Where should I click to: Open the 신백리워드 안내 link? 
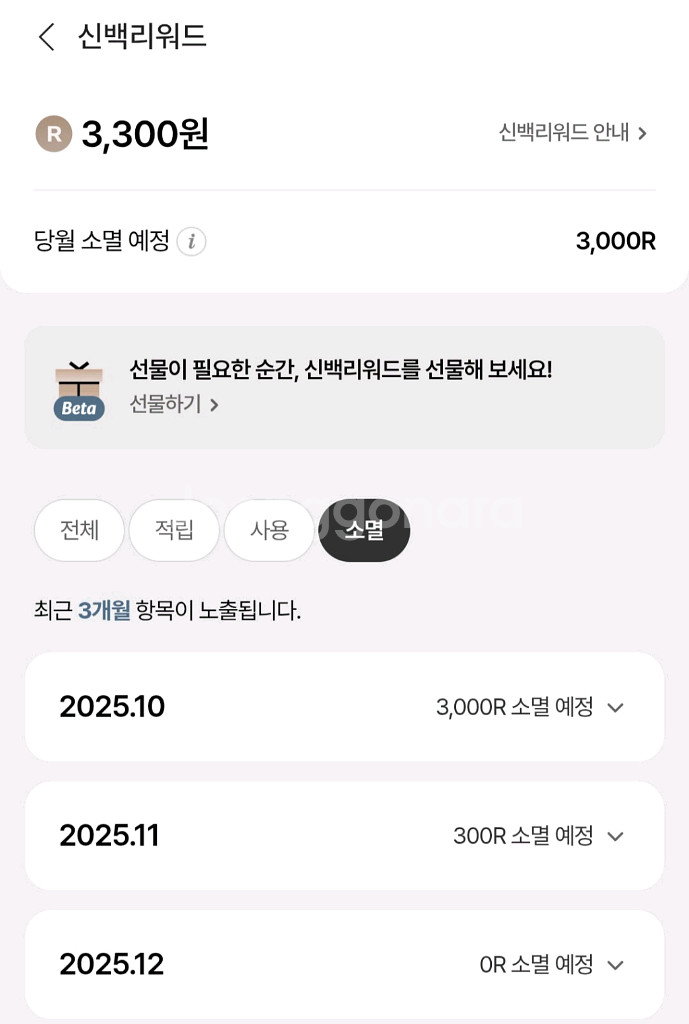(564, 133)
